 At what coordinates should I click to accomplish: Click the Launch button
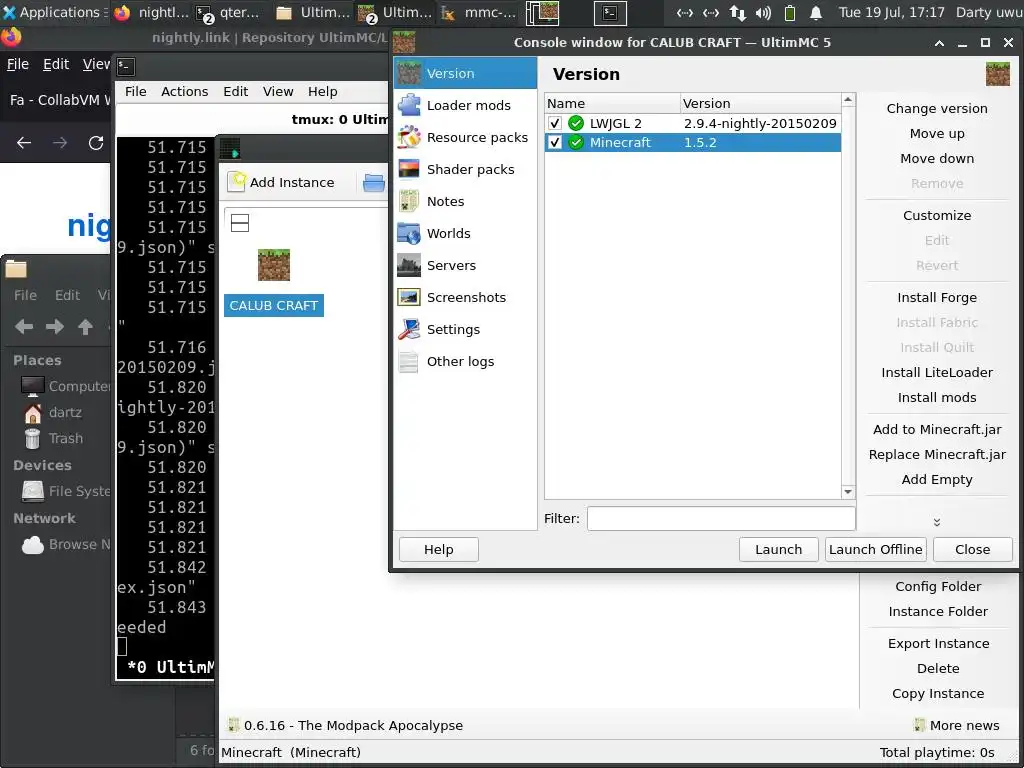(778, 549)
